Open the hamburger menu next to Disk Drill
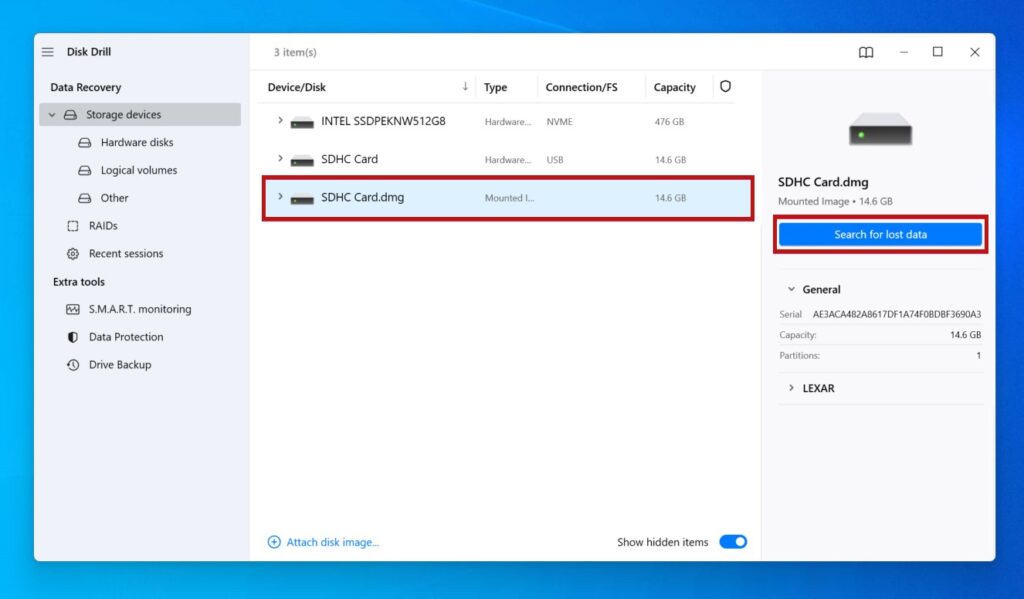This screenshot has width=1024, height=599. coord(48,52)
